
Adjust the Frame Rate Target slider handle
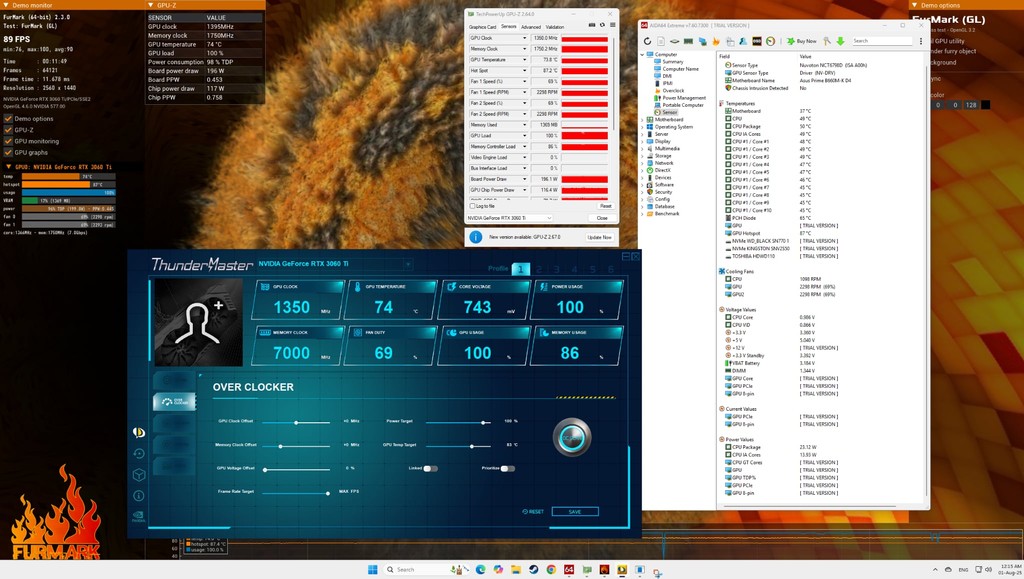pos(328,493)
